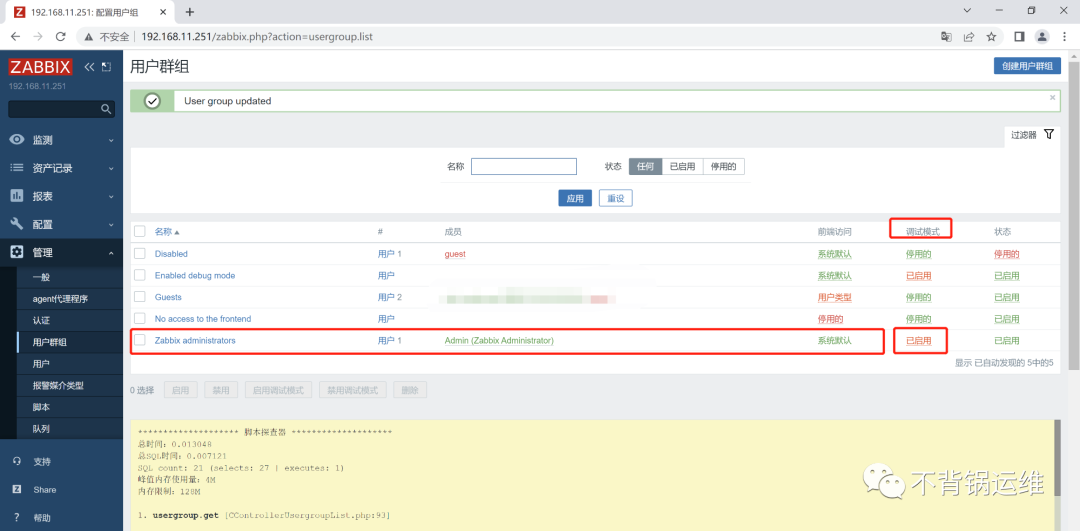Tick the checkbox for Disabled group
1080x531 pixels.
tap(140, 253)
